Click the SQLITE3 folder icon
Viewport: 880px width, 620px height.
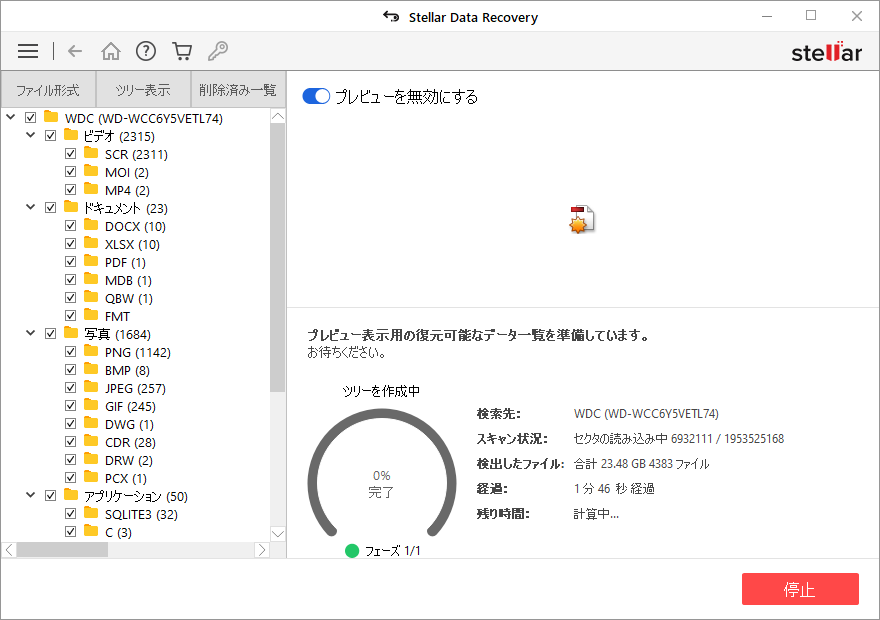point(91,513)
